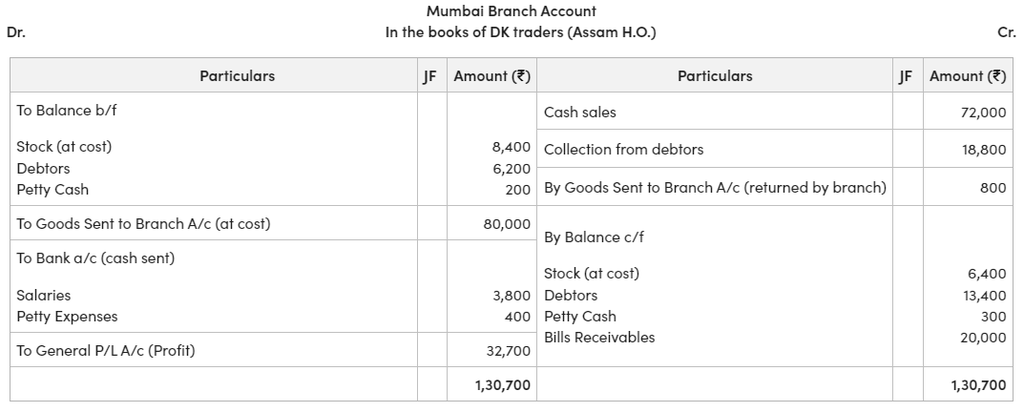Click the Mumbai Branch Account title
The height and width of the screenshot is (412, 1024).
coord(511,11)
